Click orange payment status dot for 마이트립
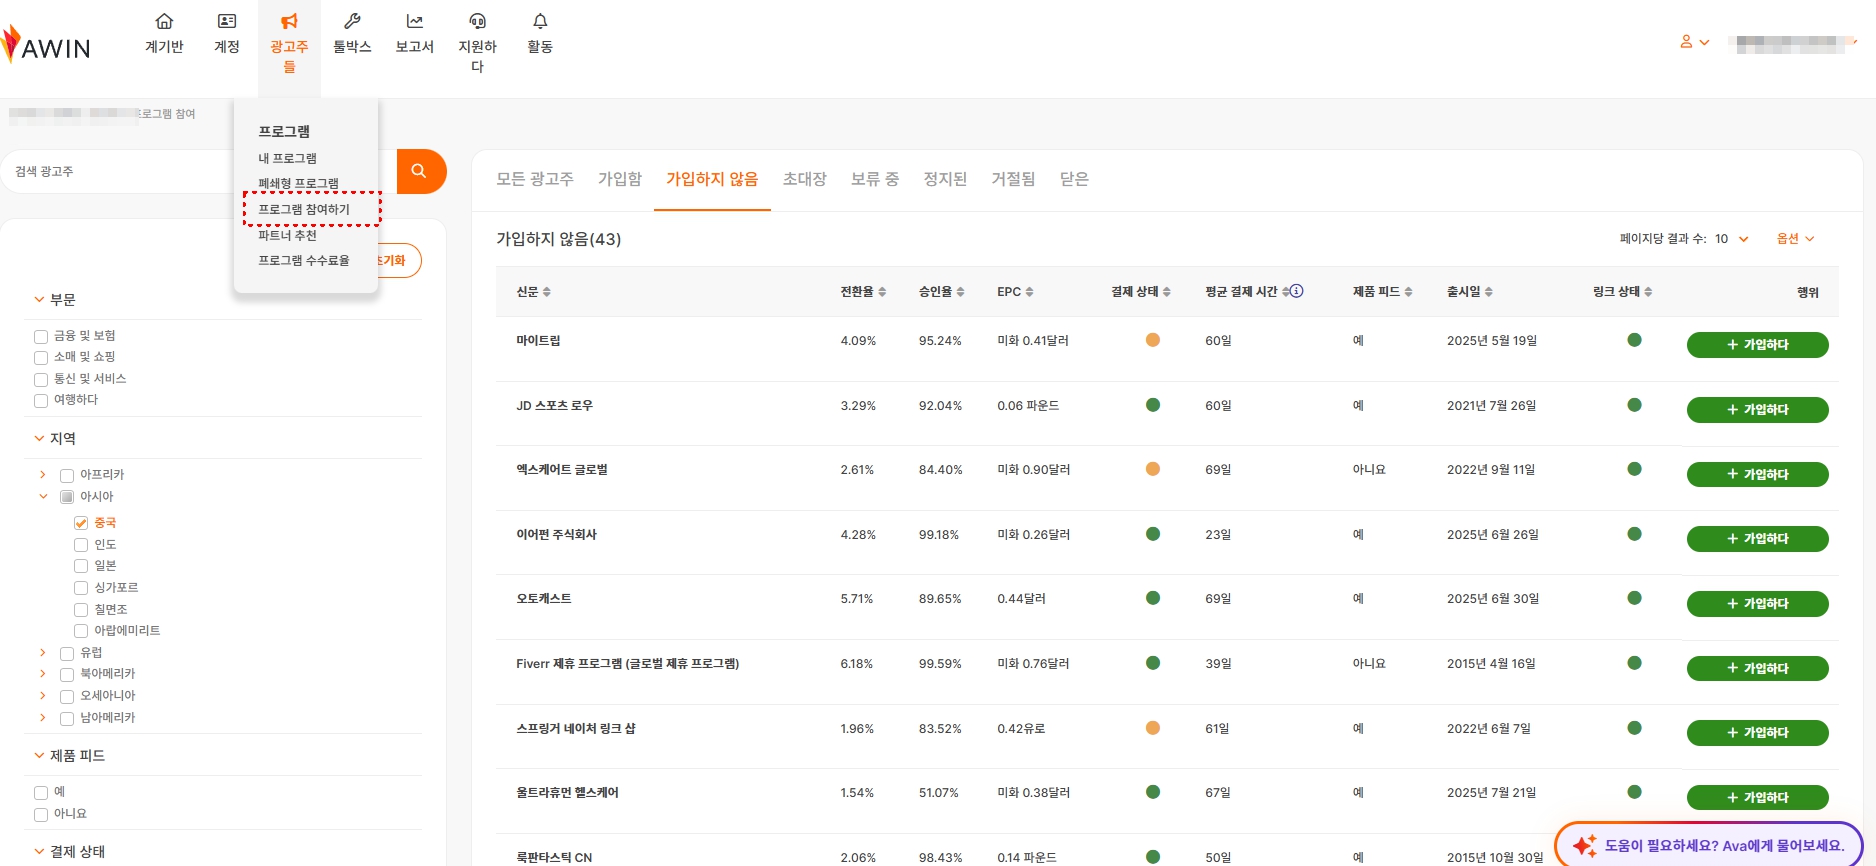 [1153, 340]
